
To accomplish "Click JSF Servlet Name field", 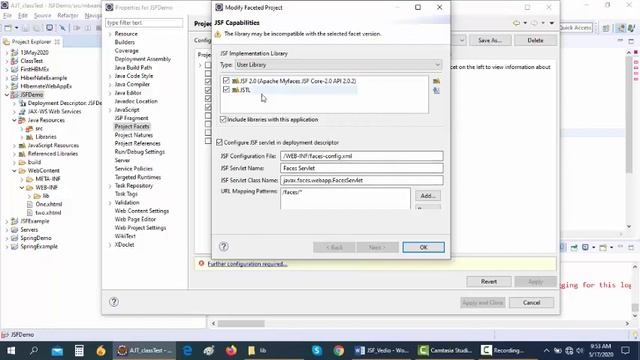I will point(361,168).
